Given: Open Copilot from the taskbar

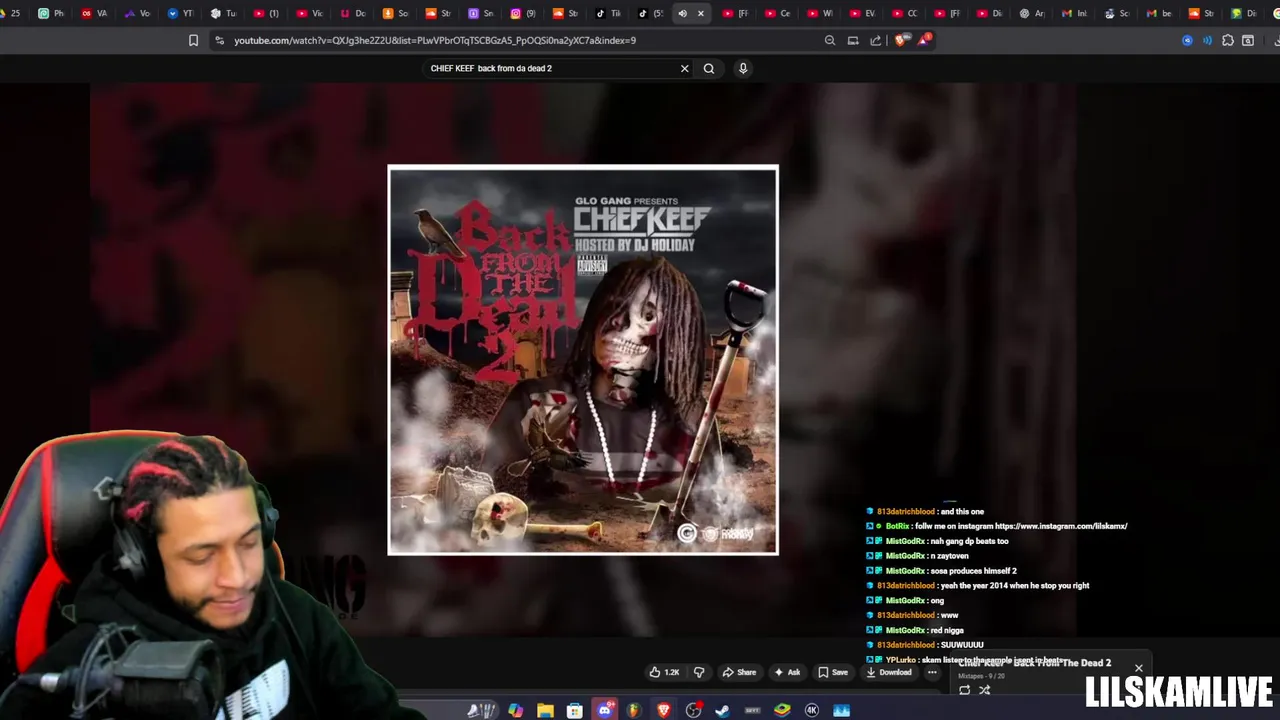Looking at the screenshot, I should point(515,710).
